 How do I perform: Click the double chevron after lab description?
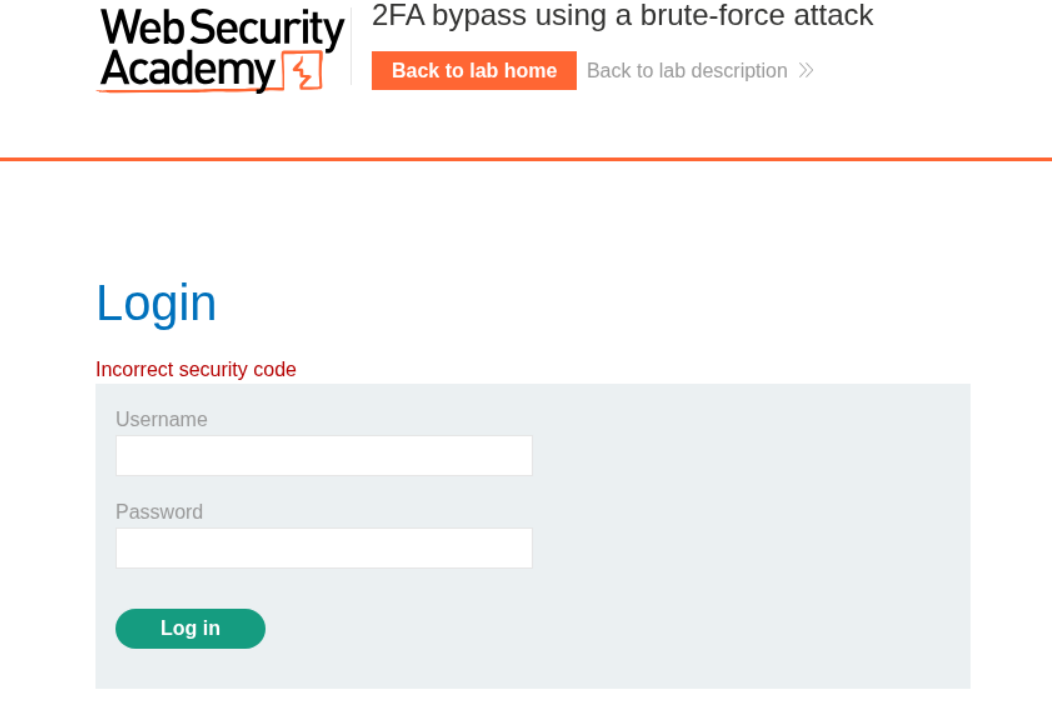pos(806,71)
